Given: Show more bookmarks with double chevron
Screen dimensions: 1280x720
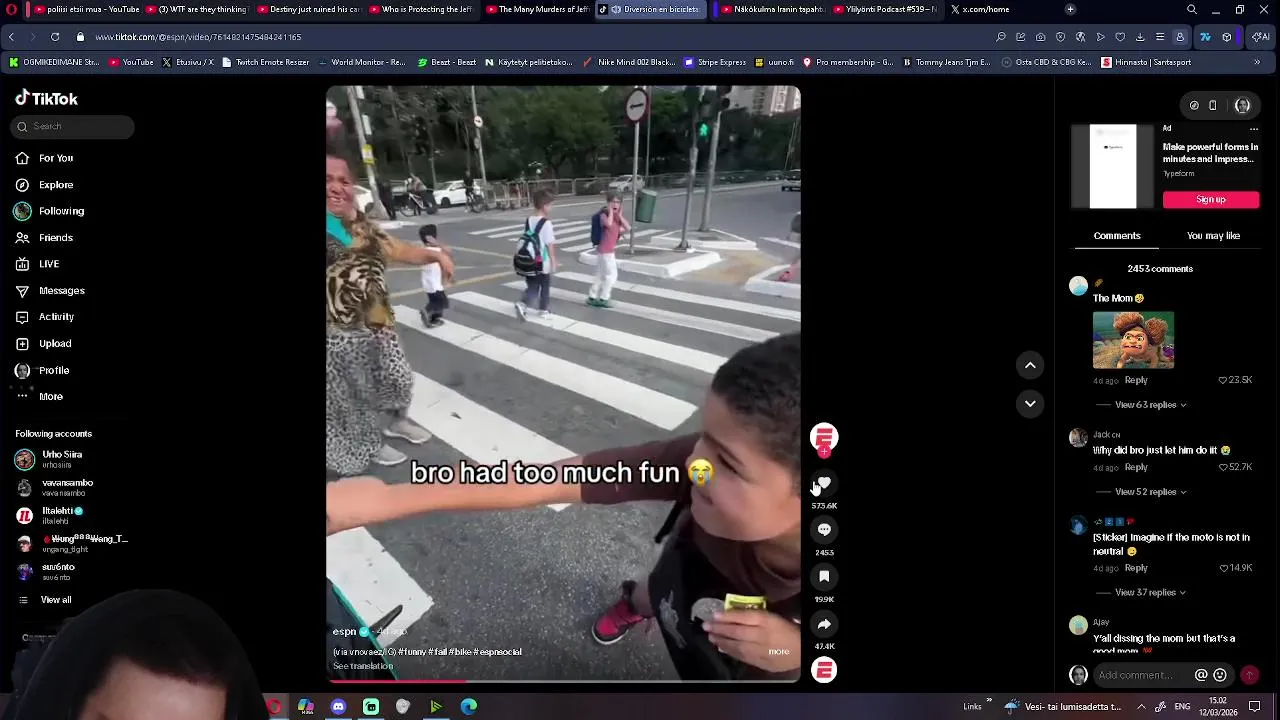Looking at the screenshot, I should click(1257, 62).
